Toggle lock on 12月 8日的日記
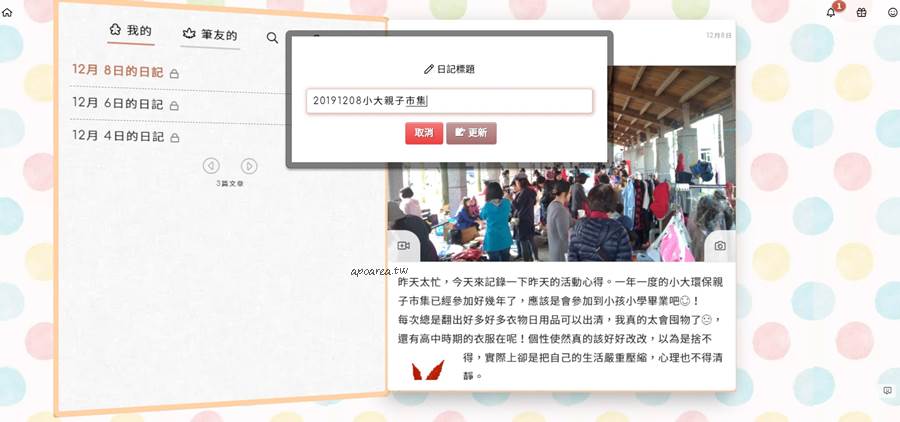 174,73
